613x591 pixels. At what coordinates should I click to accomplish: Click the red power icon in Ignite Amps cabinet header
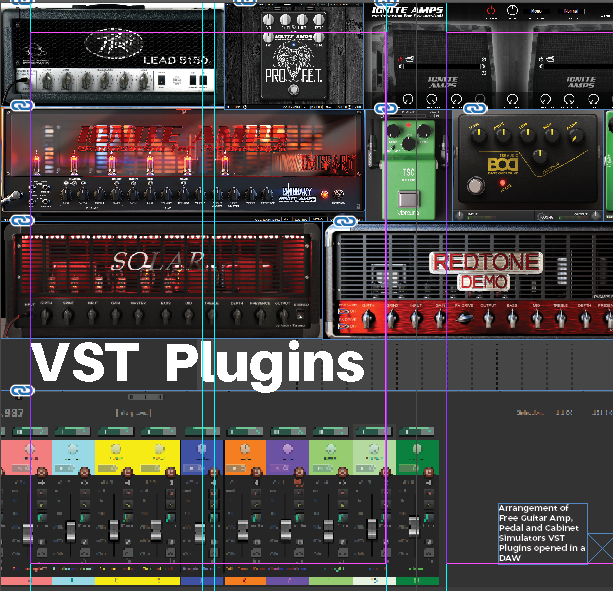point(491,11)
